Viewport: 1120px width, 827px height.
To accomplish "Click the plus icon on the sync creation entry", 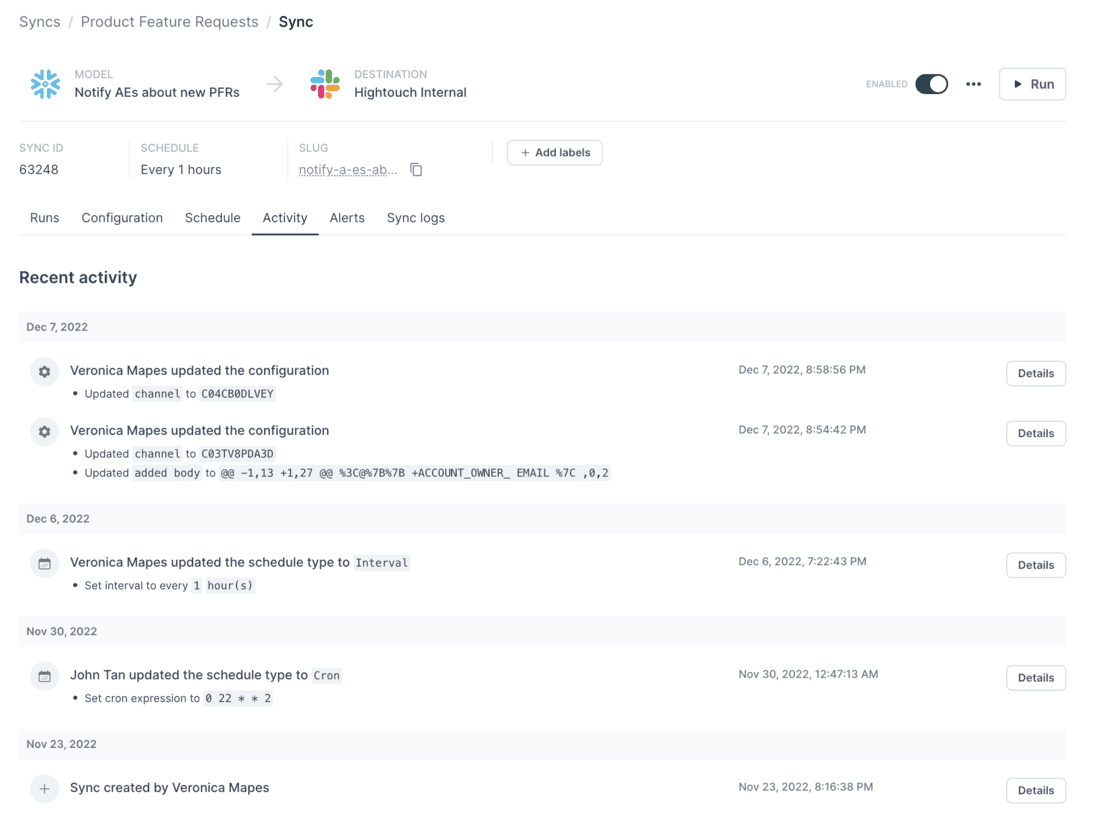I will click(x=44, y=788).
